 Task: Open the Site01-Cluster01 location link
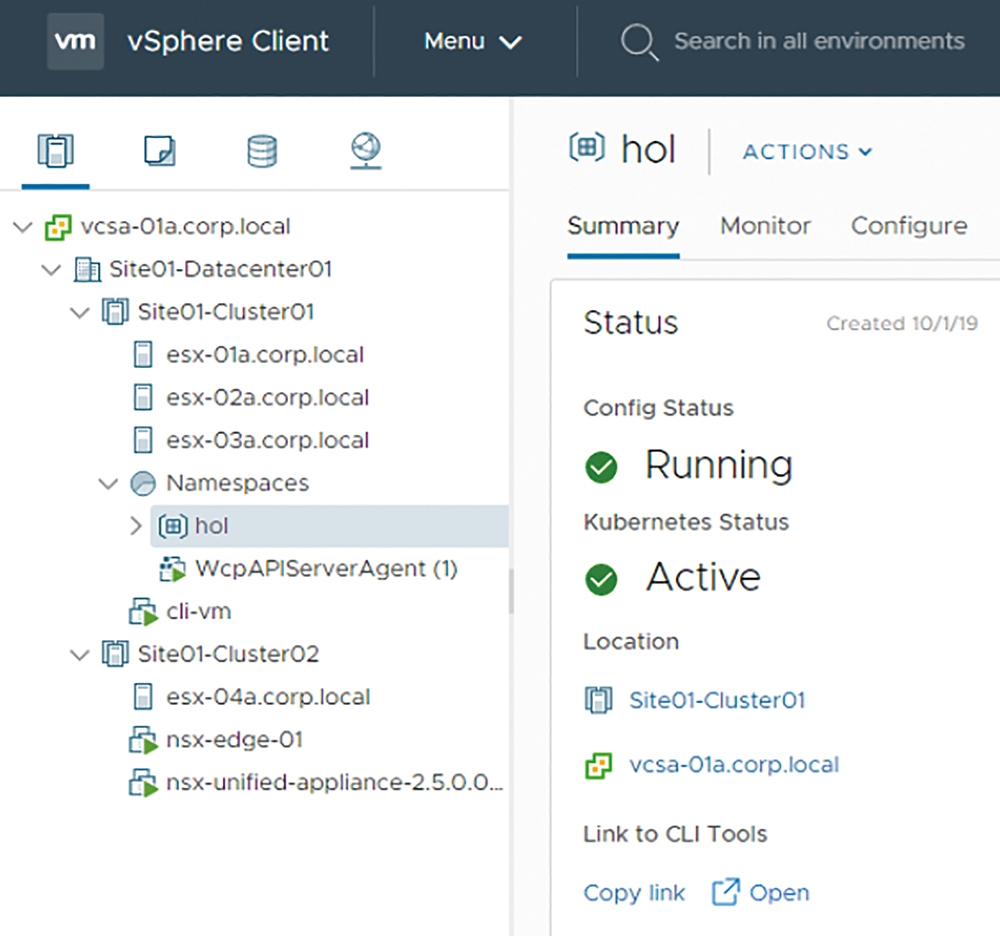[x=717, y=701]
